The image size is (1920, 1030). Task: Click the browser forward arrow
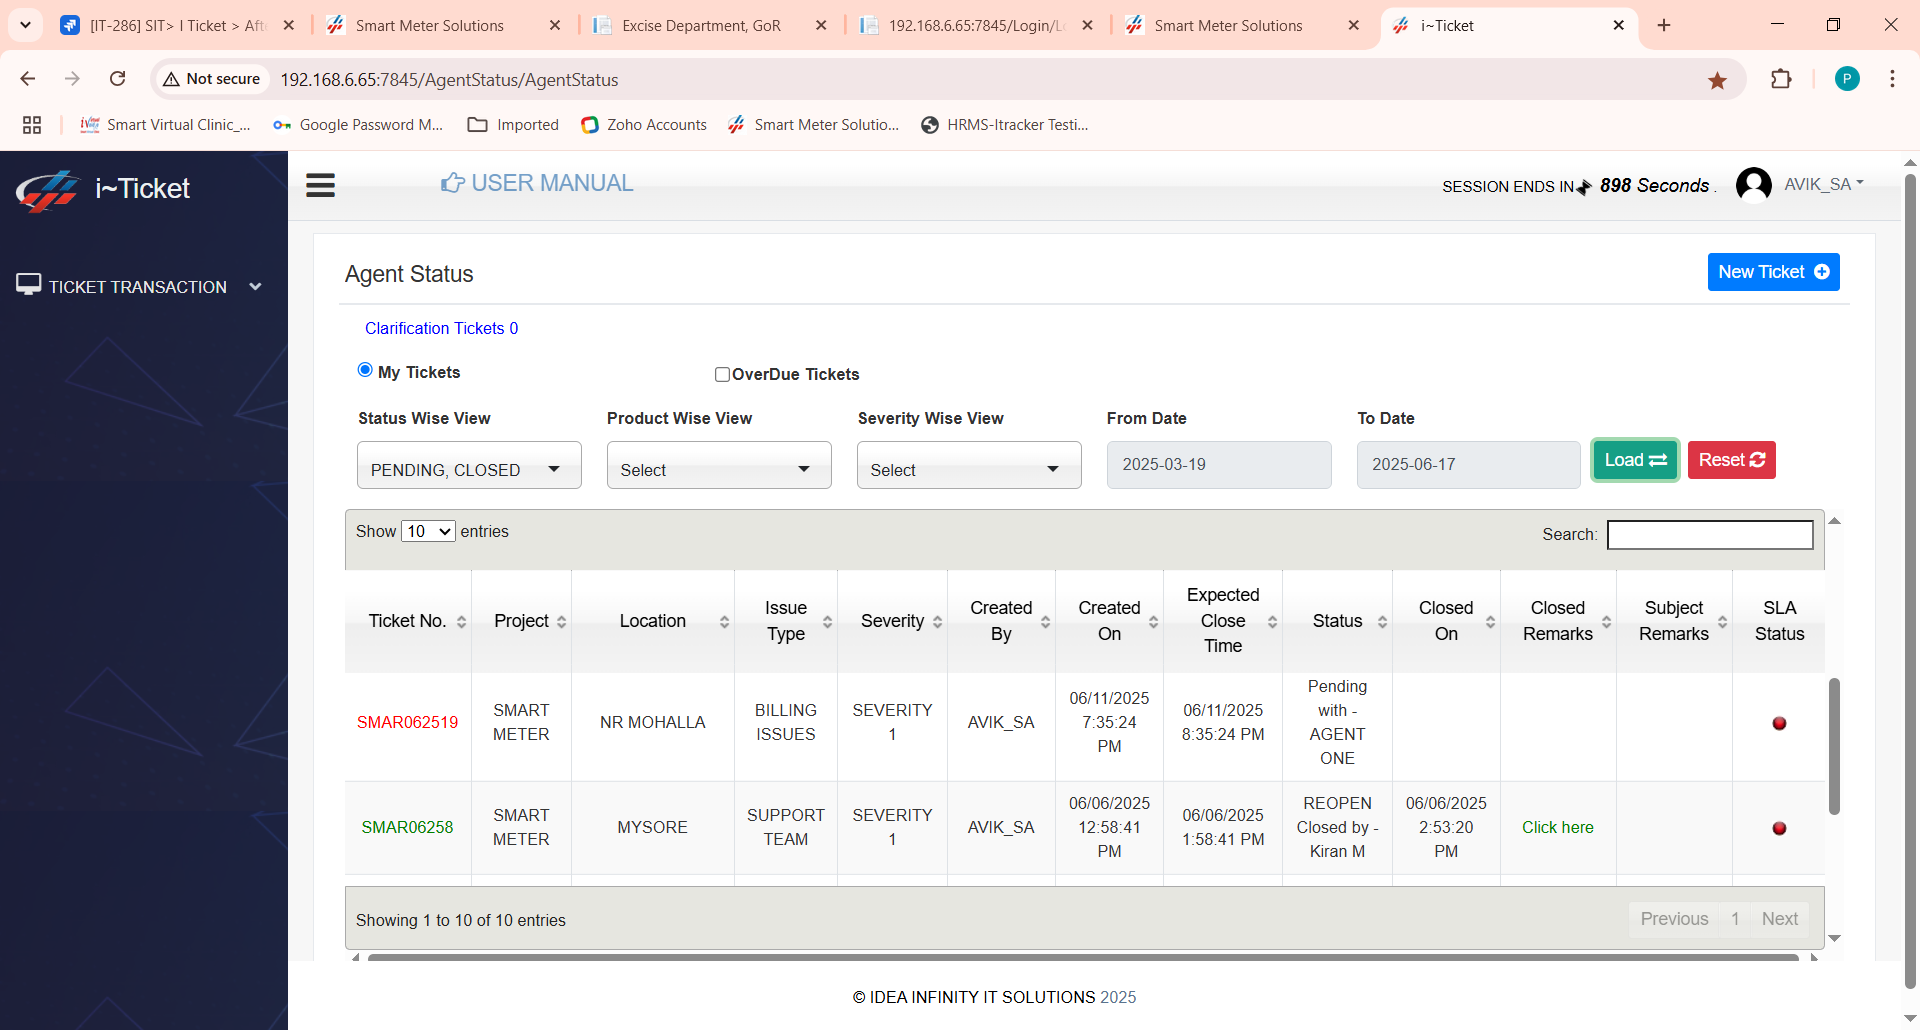[72, 79]
